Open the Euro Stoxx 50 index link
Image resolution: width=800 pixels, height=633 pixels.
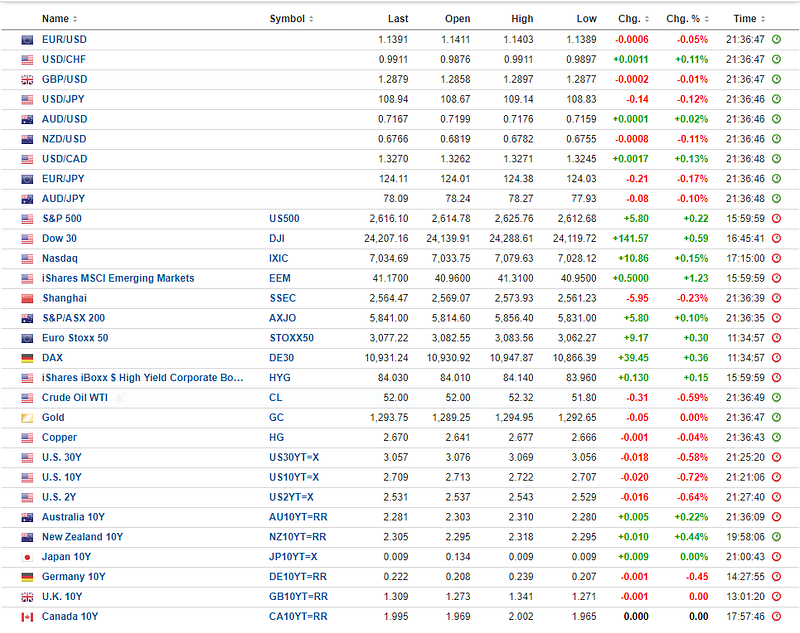(x=75, y=338)
